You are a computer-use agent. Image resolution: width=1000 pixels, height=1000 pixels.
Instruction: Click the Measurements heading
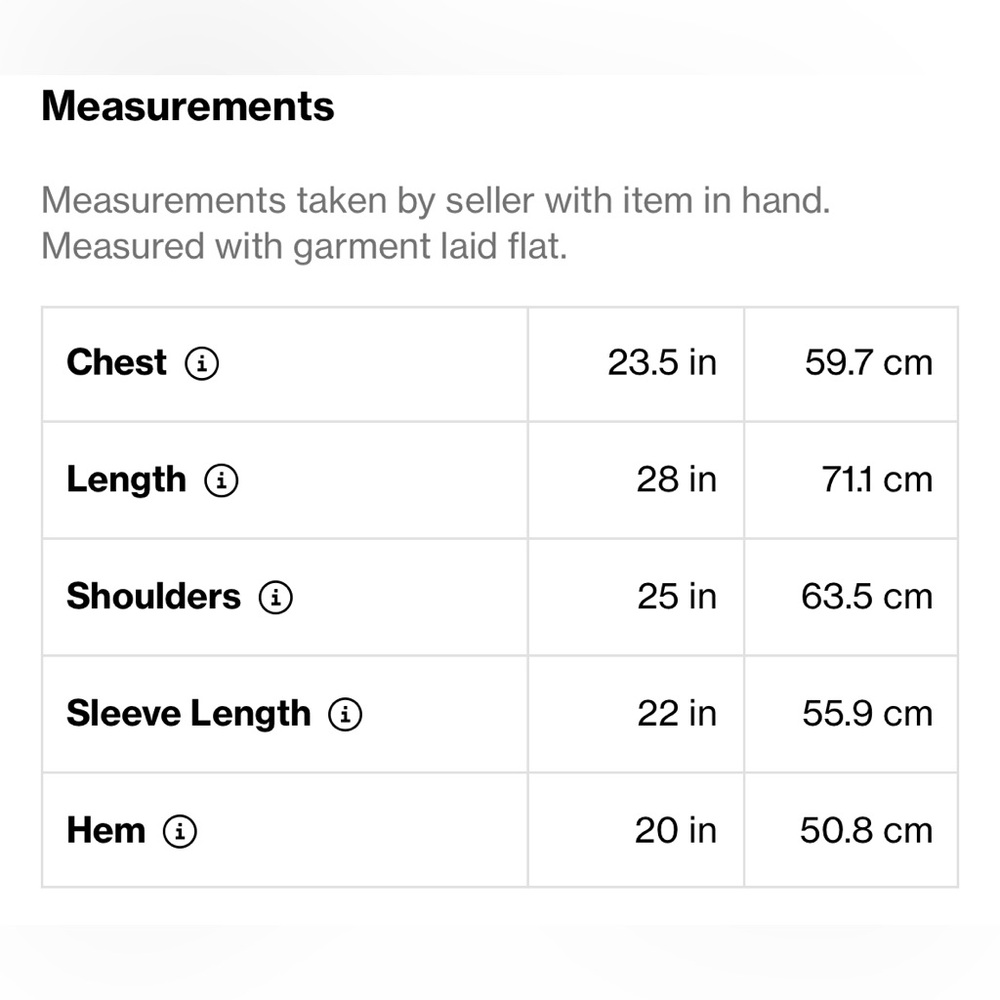[188, 106]
